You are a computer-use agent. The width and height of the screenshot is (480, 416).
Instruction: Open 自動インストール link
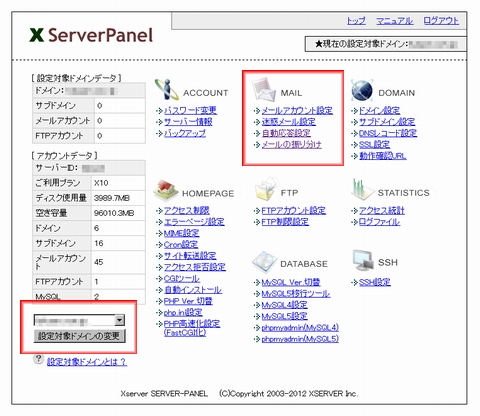pyautogui.click(x=193, y=290)
